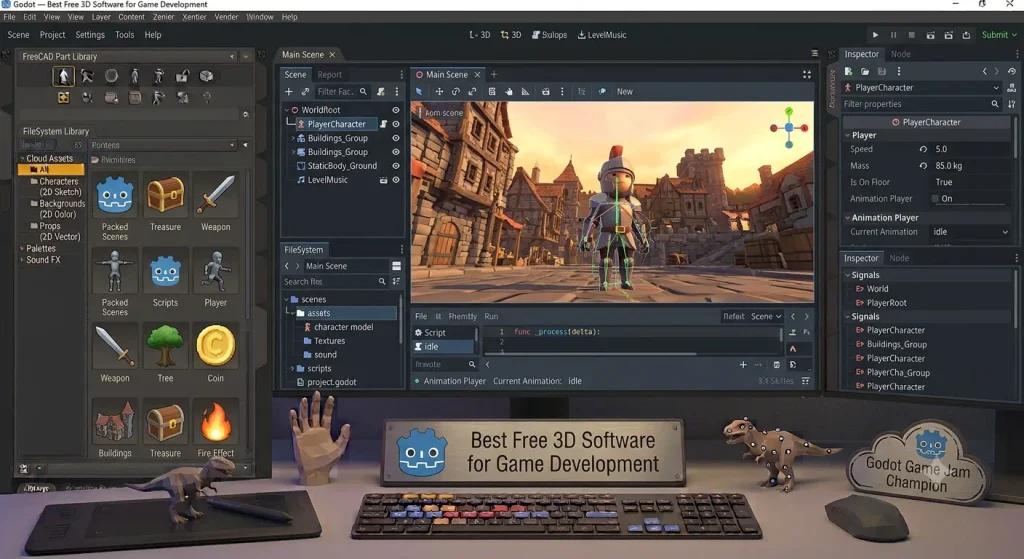Screen dimensions: 1024x559
Task: Select the Tree asset thumbnail
Action: (165, 346)
